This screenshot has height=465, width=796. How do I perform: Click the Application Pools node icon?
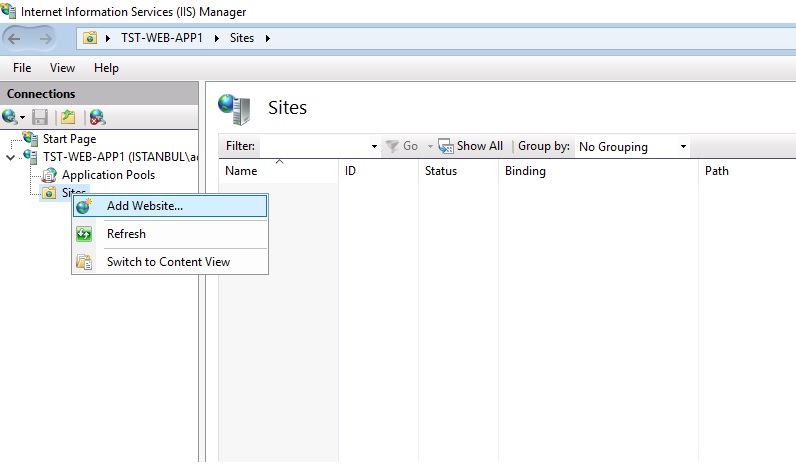tap(49, 175)
